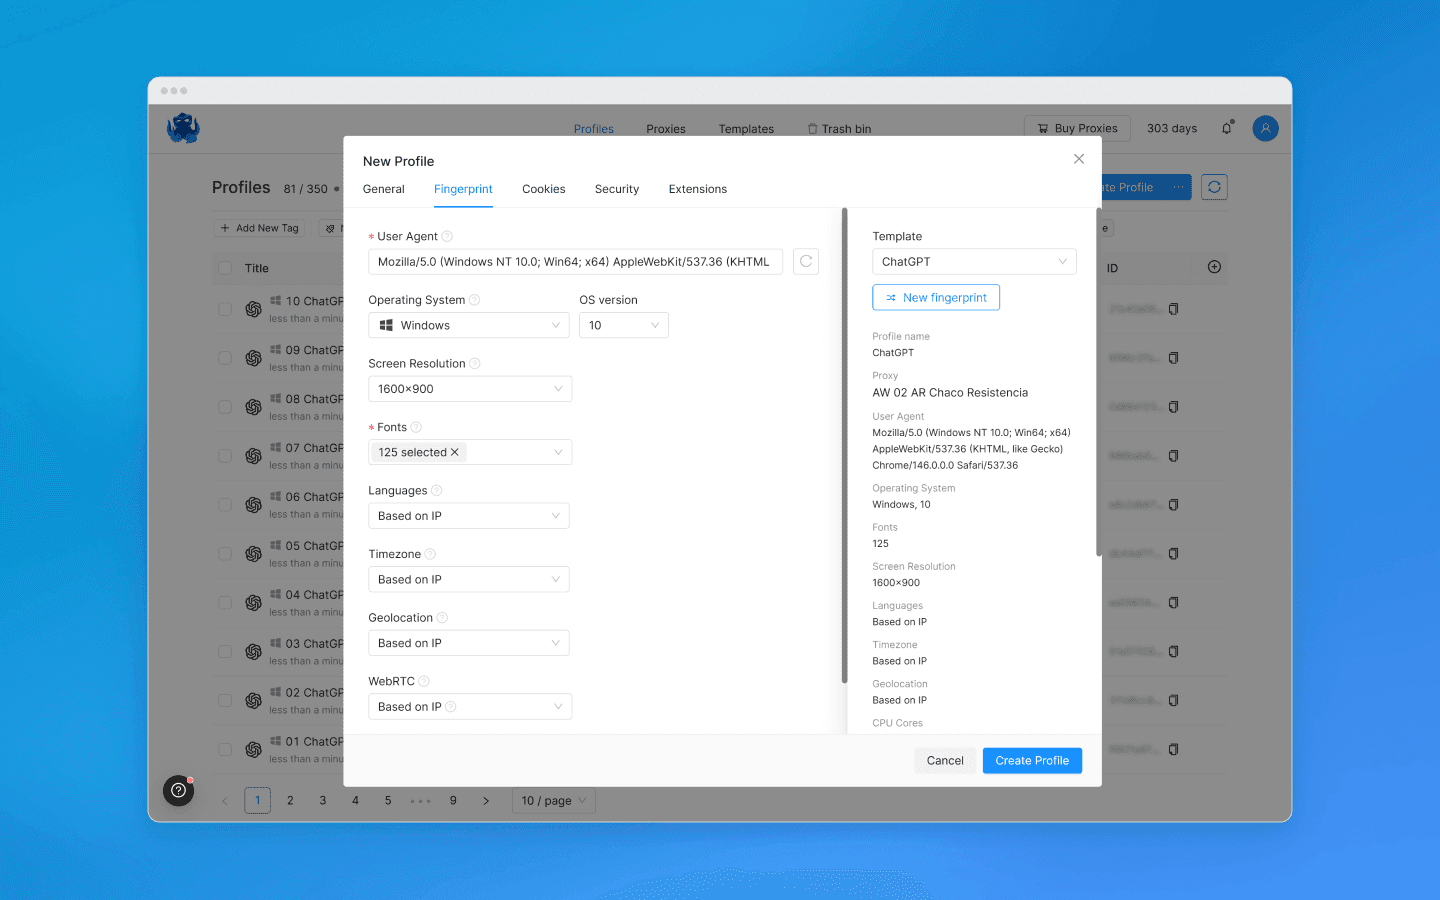Copy ID of 04 ChatGPT profile
Screen dimensions: 1440x900
pyautogui.click(x=1173, y=603)
